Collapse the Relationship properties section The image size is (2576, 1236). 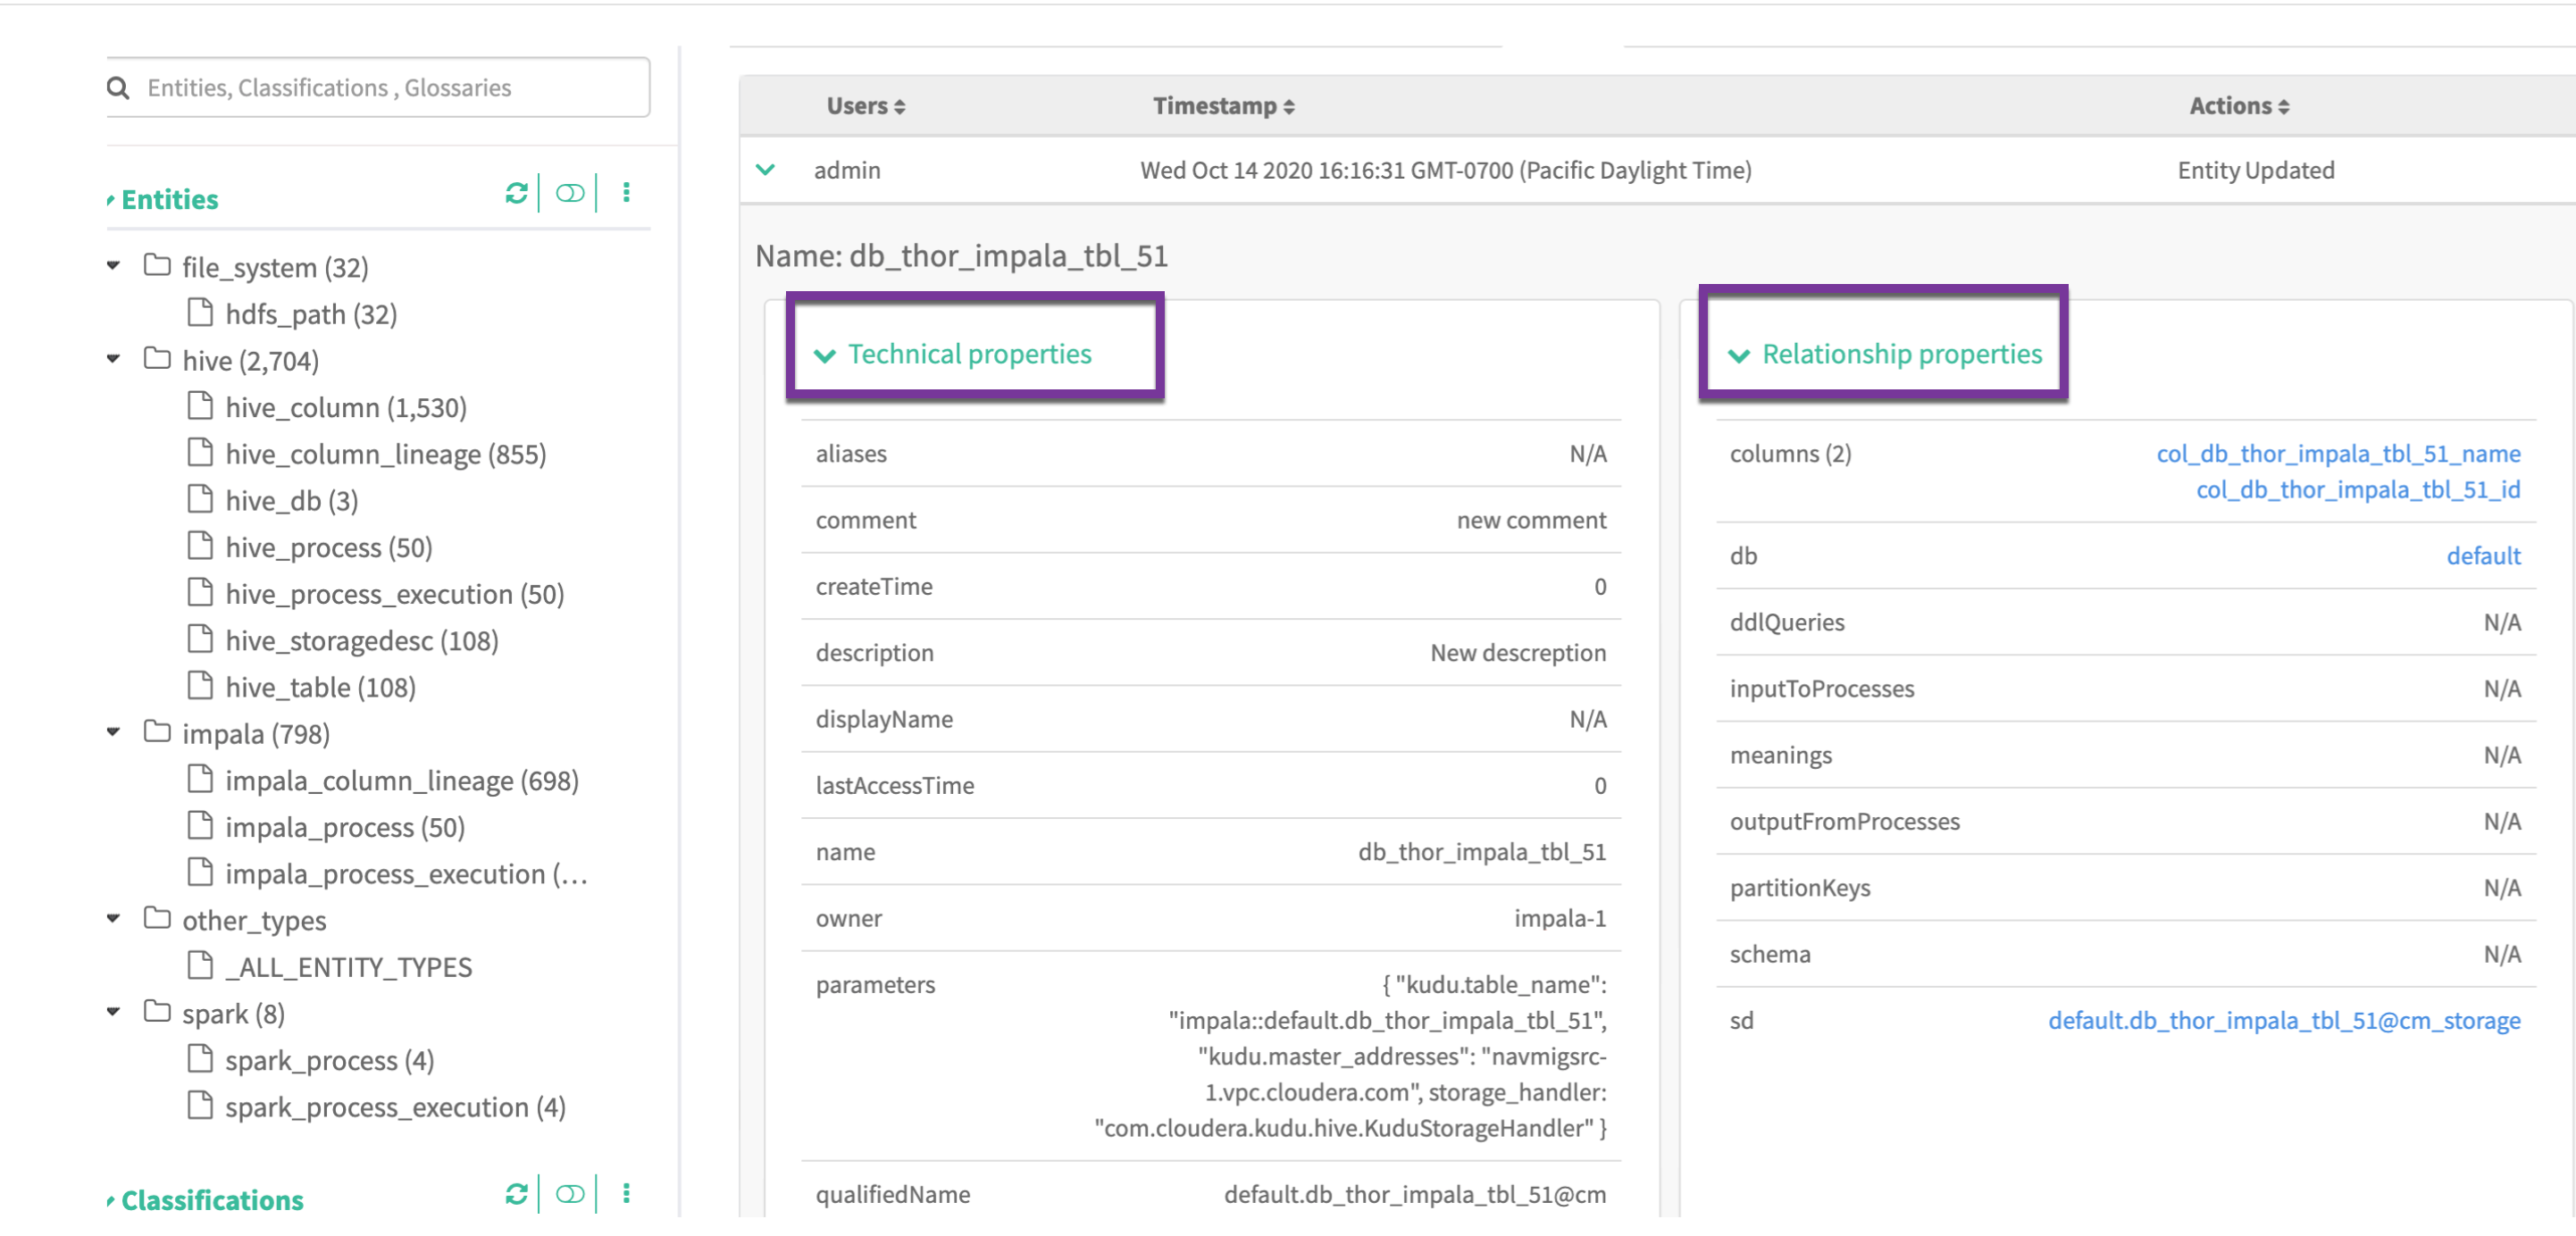(1739, 355)
